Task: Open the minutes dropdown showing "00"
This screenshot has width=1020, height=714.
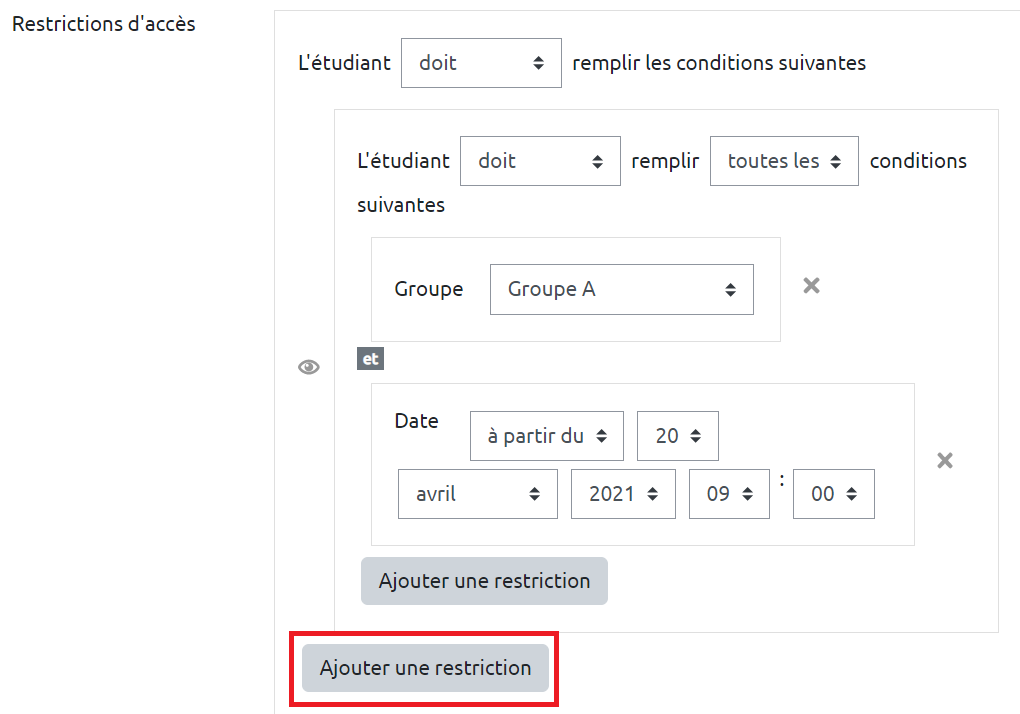Action: pyautogui.click(x=833, y=494)
